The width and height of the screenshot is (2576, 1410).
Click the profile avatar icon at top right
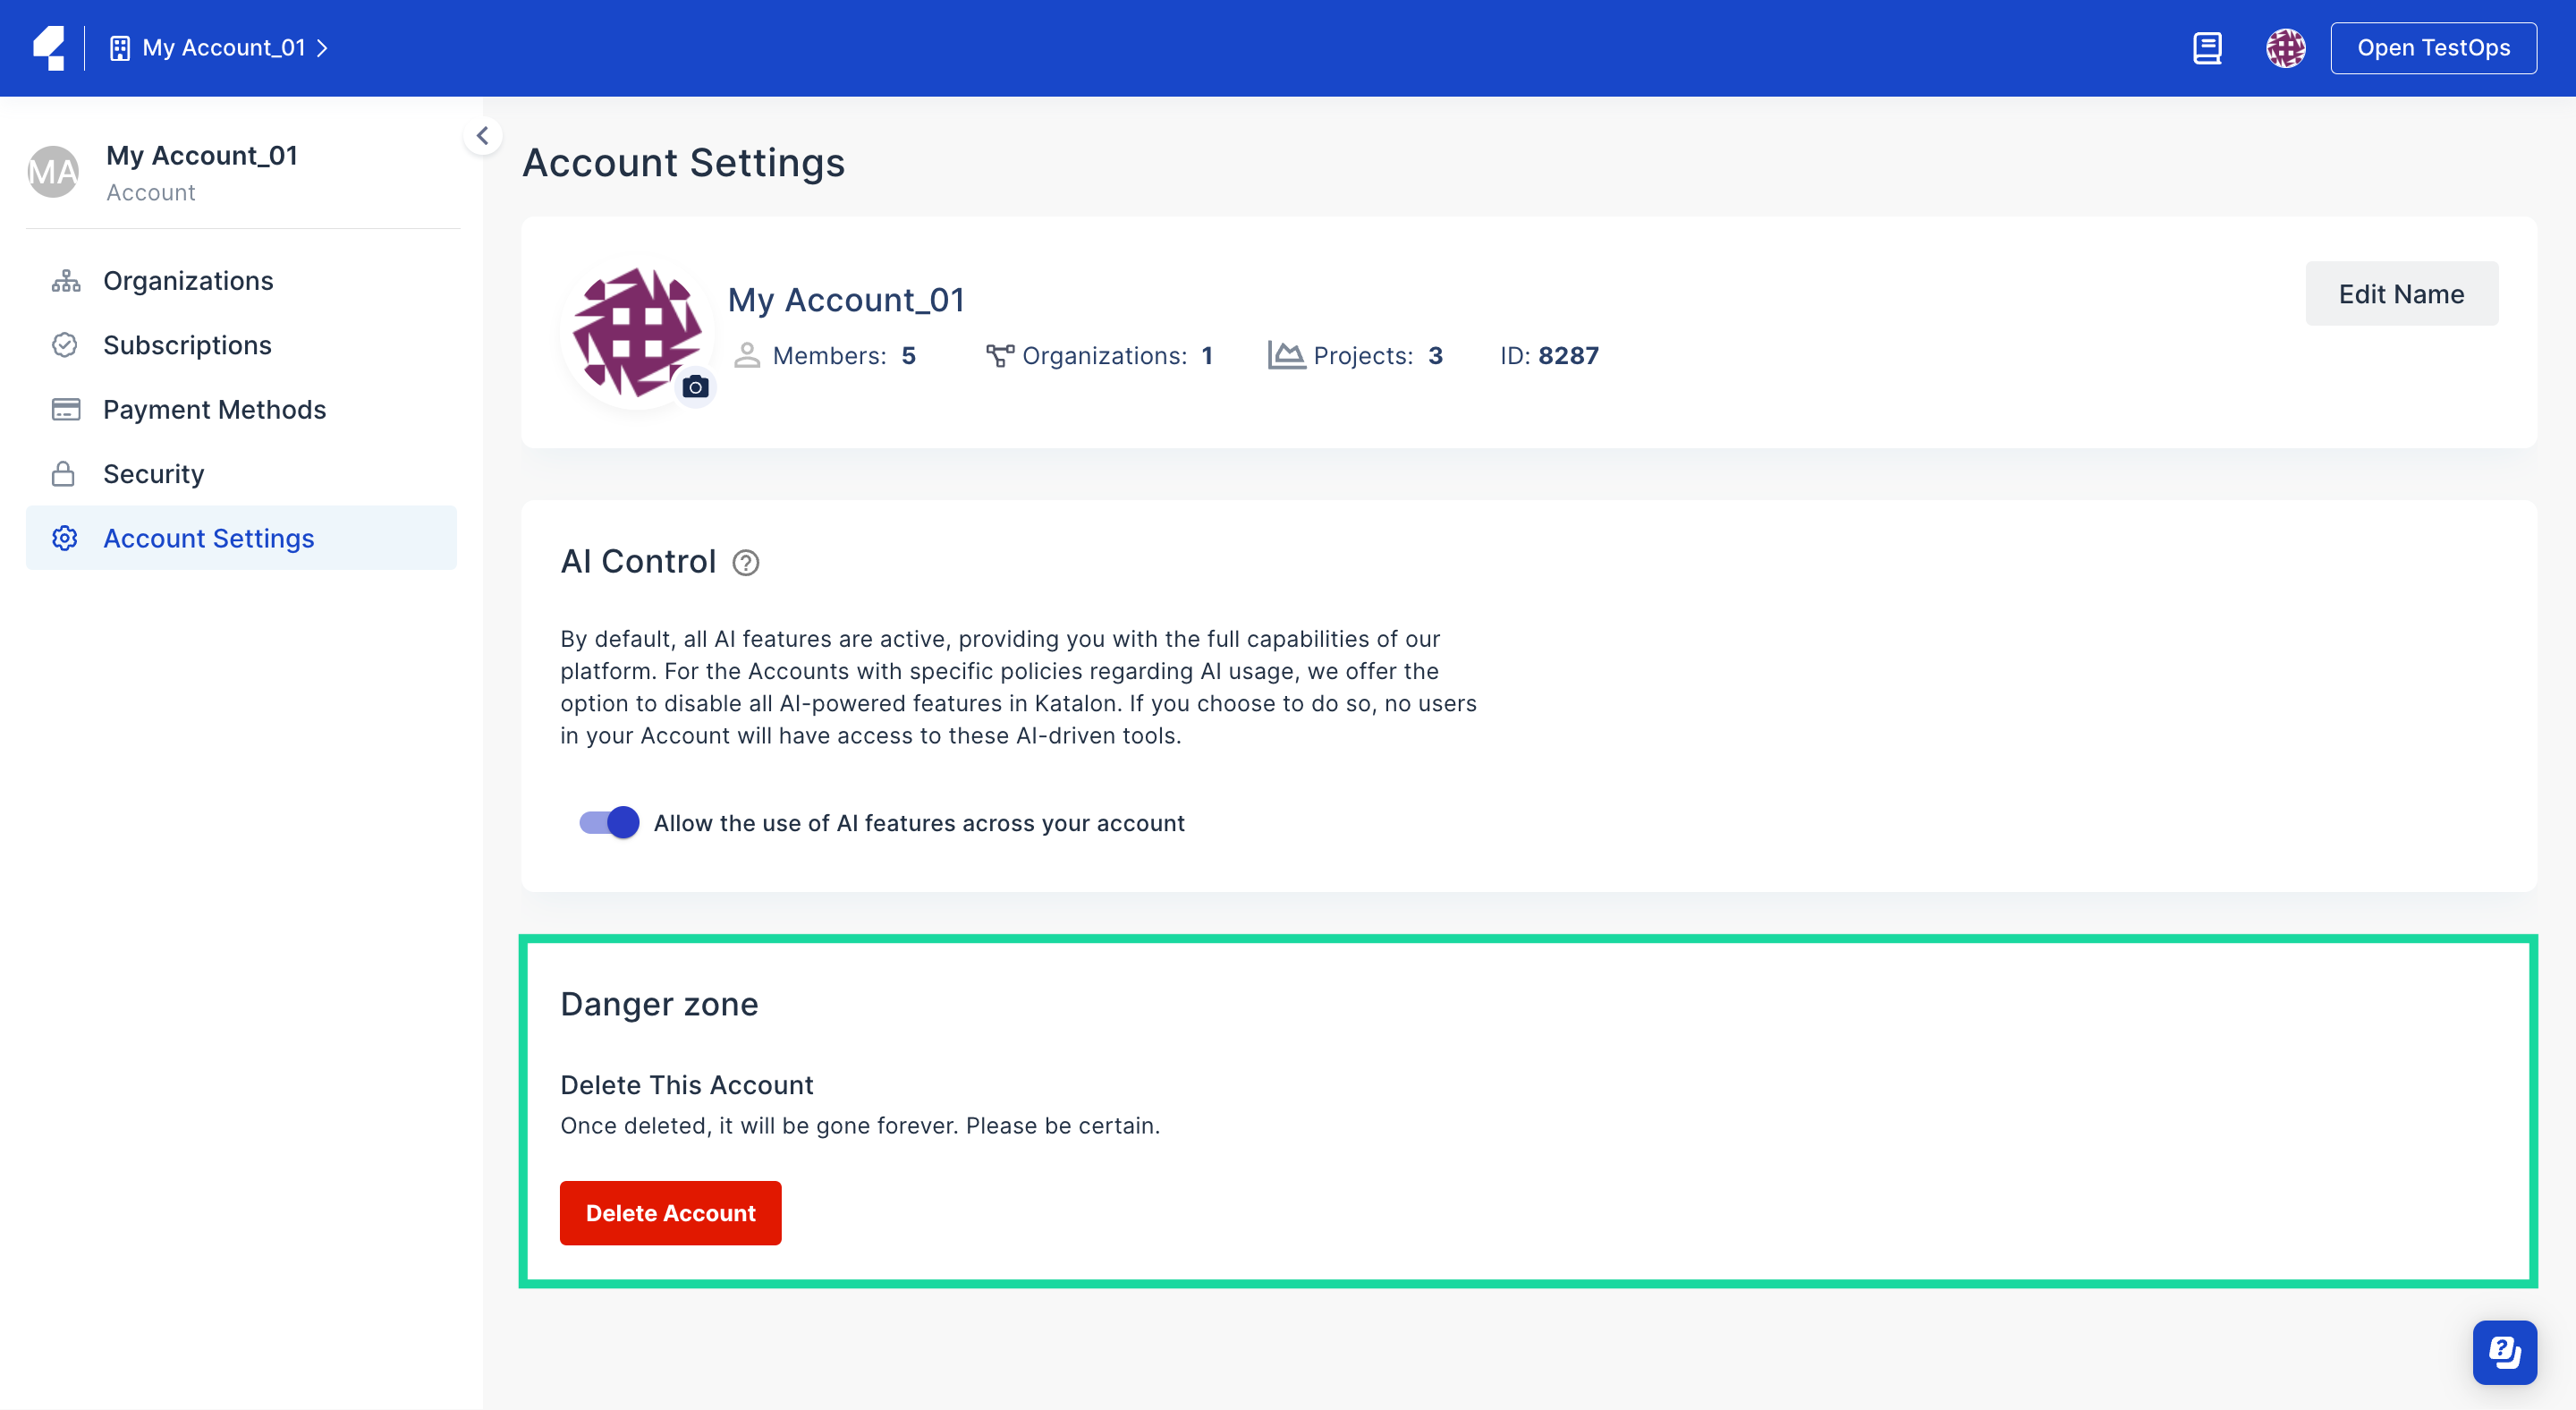[2286, 47]
